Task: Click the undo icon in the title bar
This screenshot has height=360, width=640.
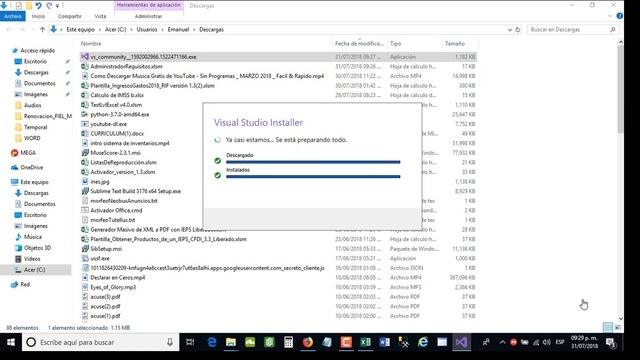Action: pyautogui.click(x=38, y=6)
